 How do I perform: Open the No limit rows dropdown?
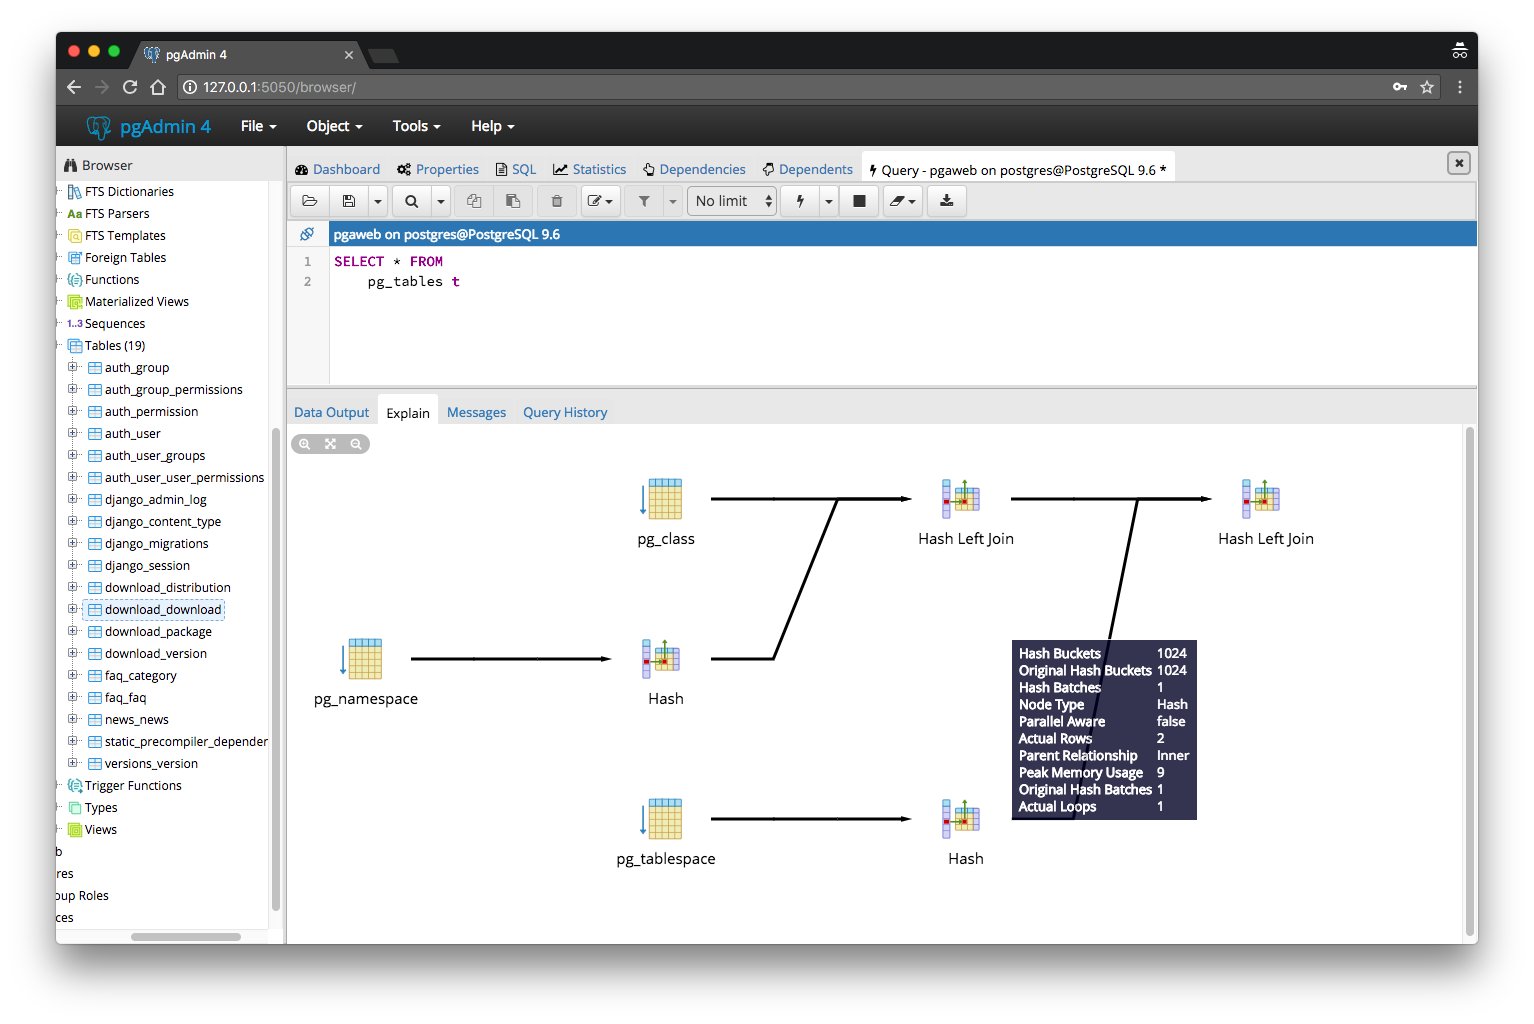pyautogui.click(x=732, y=201)
